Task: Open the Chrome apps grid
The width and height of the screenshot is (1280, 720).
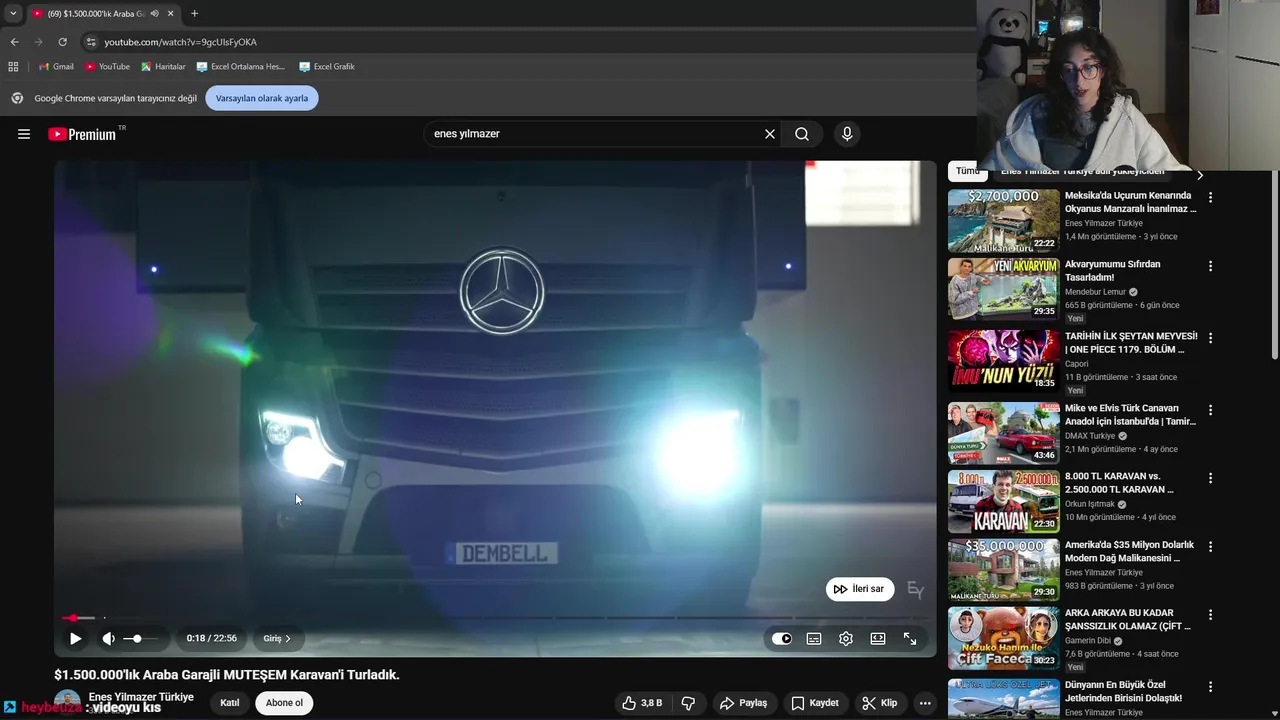Action: coord(13,67)
